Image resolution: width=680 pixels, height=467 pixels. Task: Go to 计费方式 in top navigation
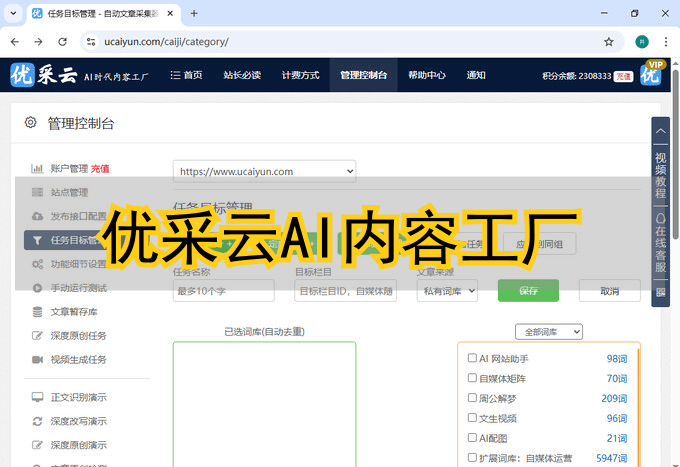pos(300,75)
